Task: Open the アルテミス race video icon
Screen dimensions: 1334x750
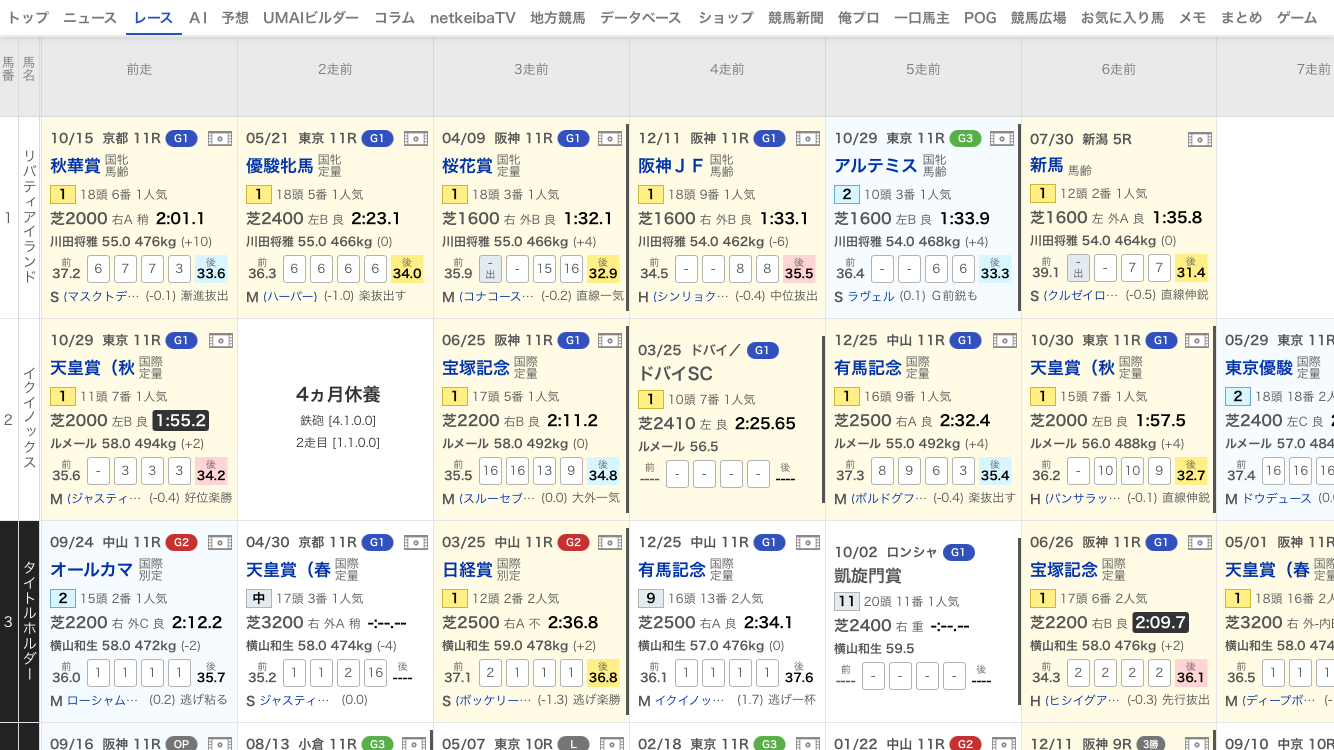Action: click(x=1003, y=139)
